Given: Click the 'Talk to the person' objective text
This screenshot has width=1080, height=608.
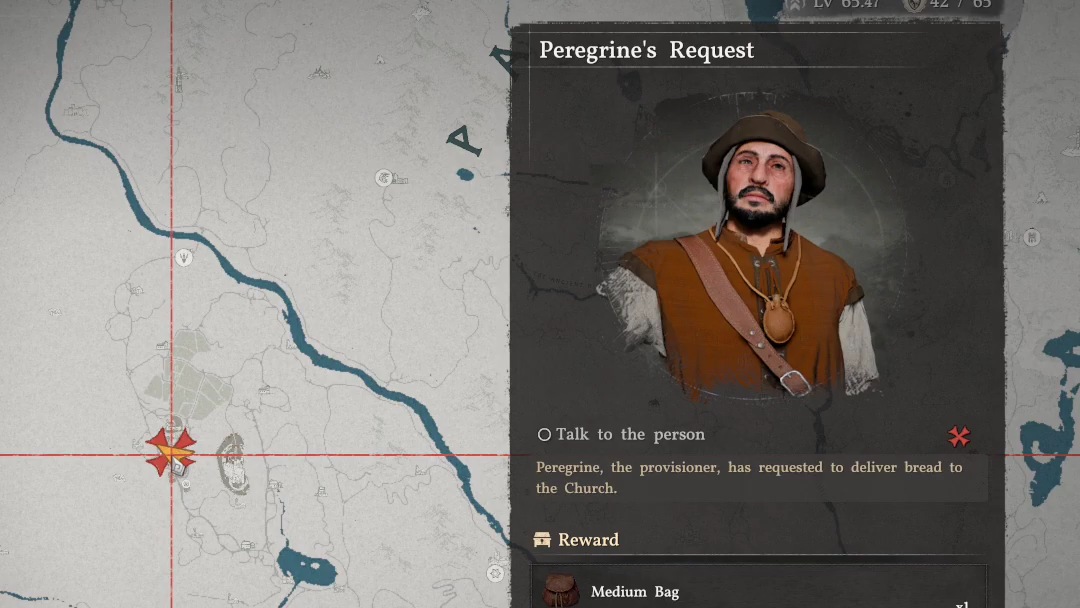Looking at the screenshot, I should [630, 434].
